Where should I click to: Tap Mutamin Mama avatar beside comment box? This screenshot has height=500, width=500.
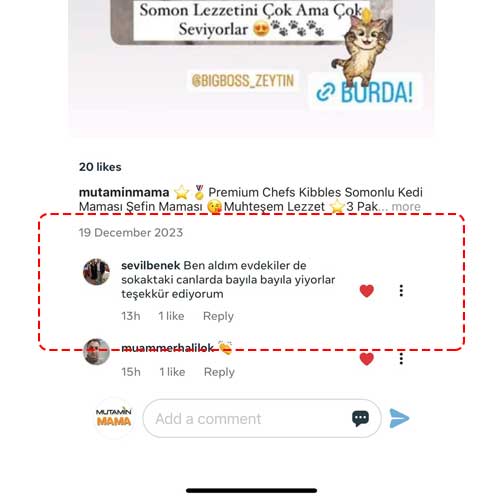click(x=114, y=418)
